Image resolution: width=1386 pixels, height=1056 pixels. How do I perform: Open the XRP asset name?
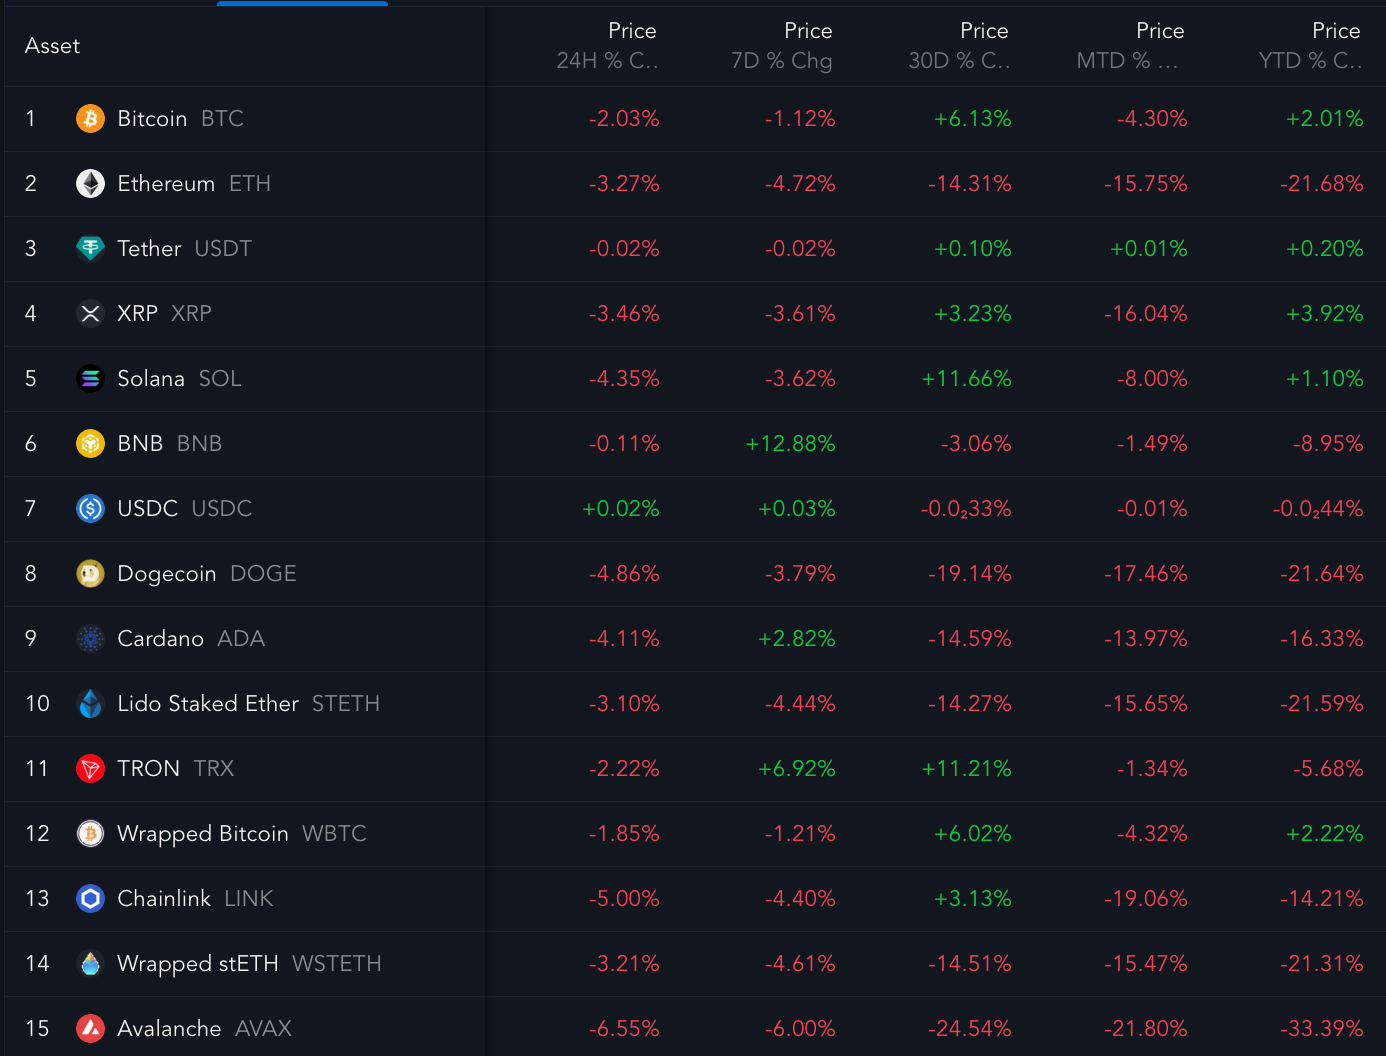pos(164,314)
